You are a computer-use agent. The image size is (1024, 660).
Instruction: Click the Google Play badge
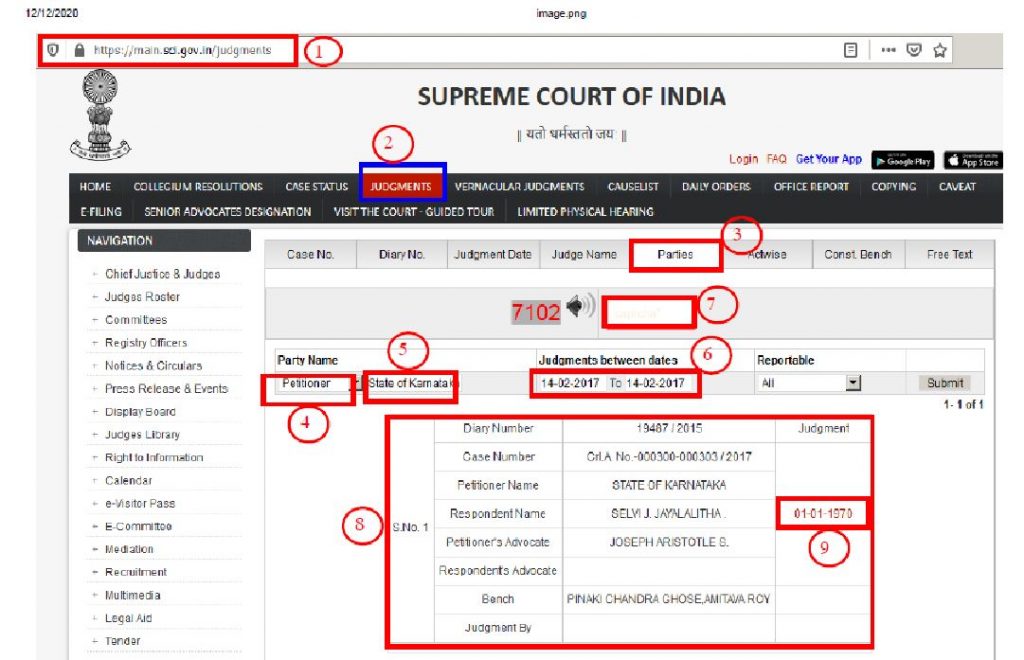pos(903,161)
